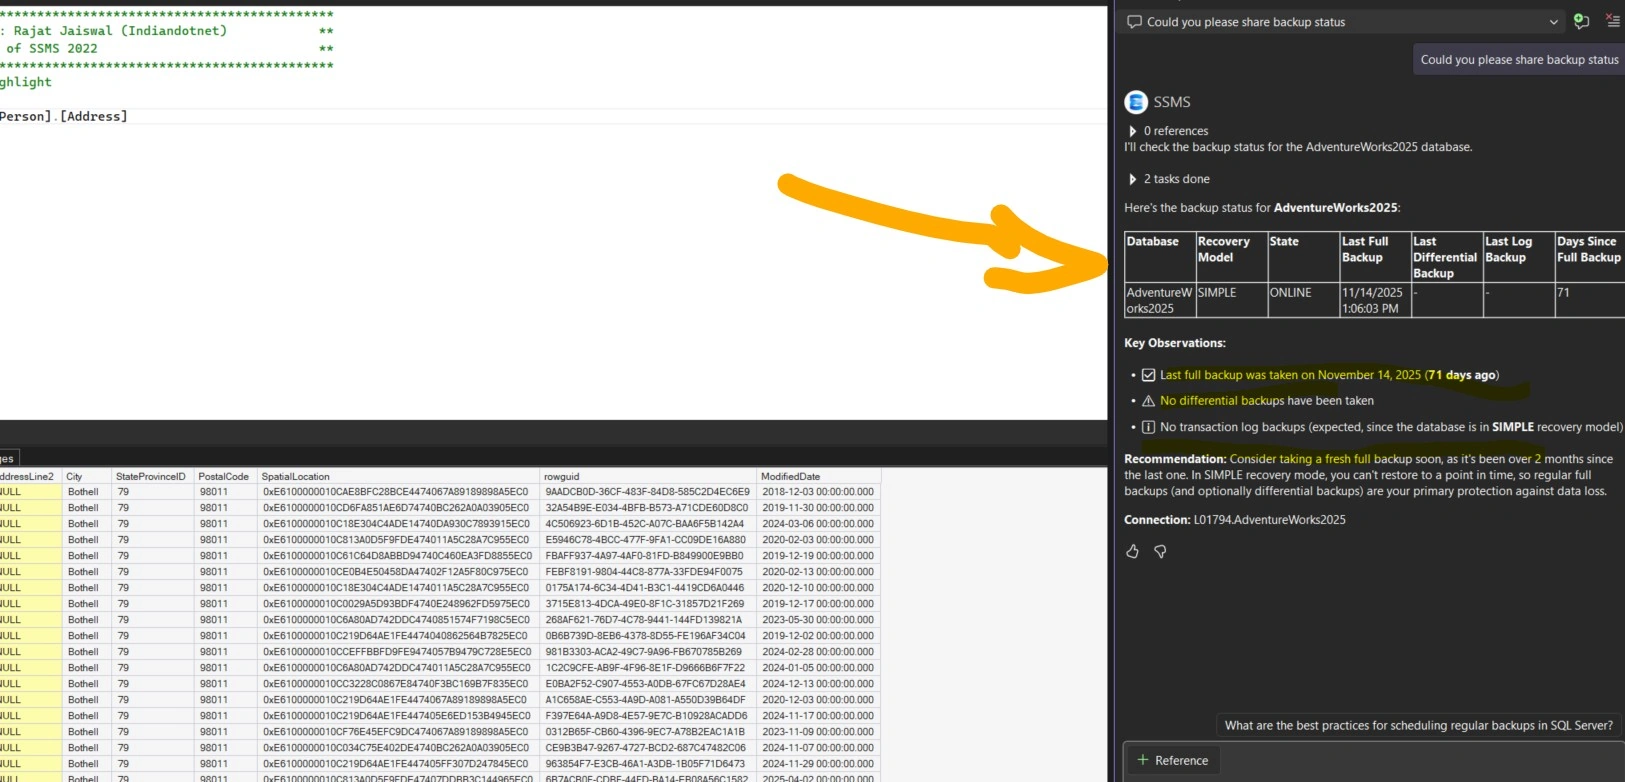Select the PostalCode column header
The height and width of the screenshot is (782, 1625).
point(224,477)
